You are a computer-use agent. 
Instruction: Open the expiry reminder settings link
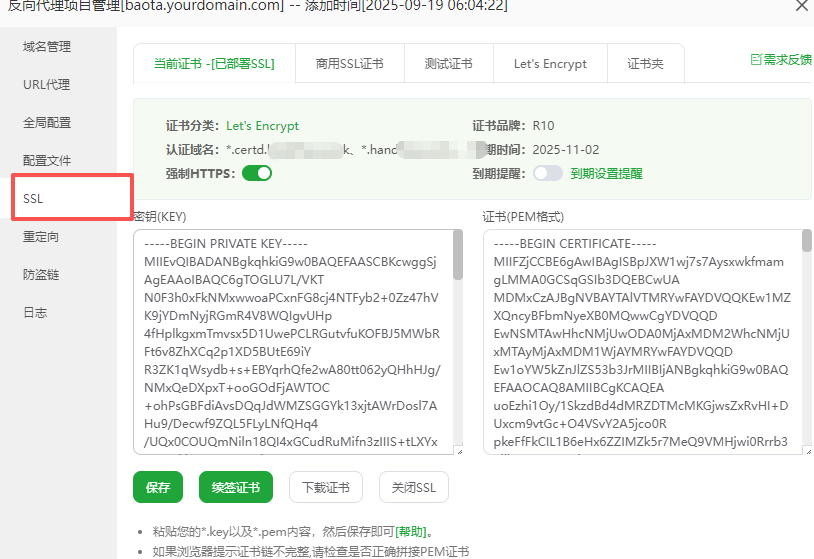click(607, 173)
